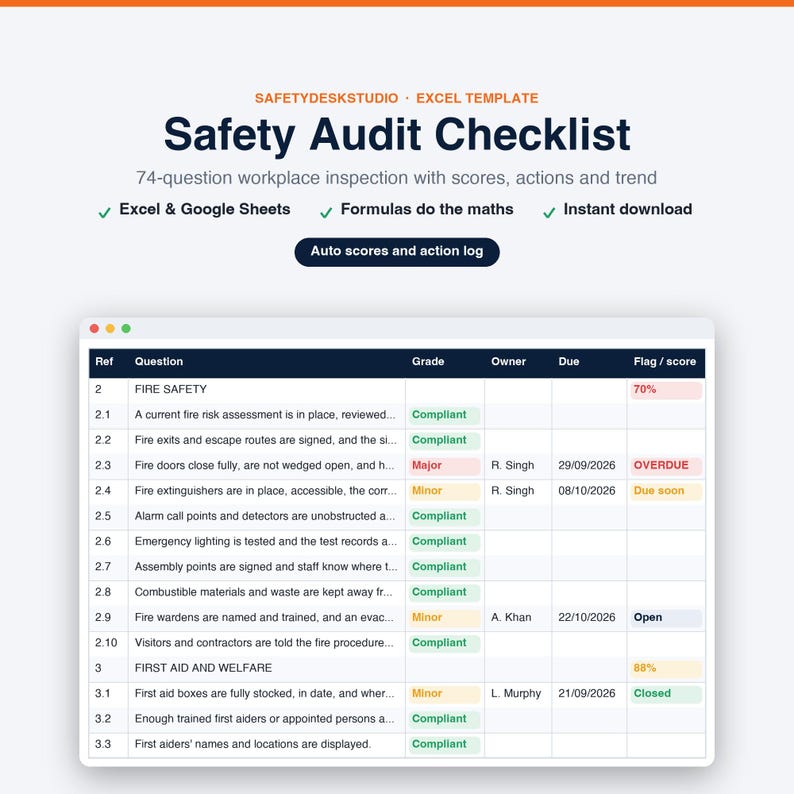Click the '74-question workplace inspection' subtitle
Viewport: 794px width, 794px height.
click(x=396, y=178)
